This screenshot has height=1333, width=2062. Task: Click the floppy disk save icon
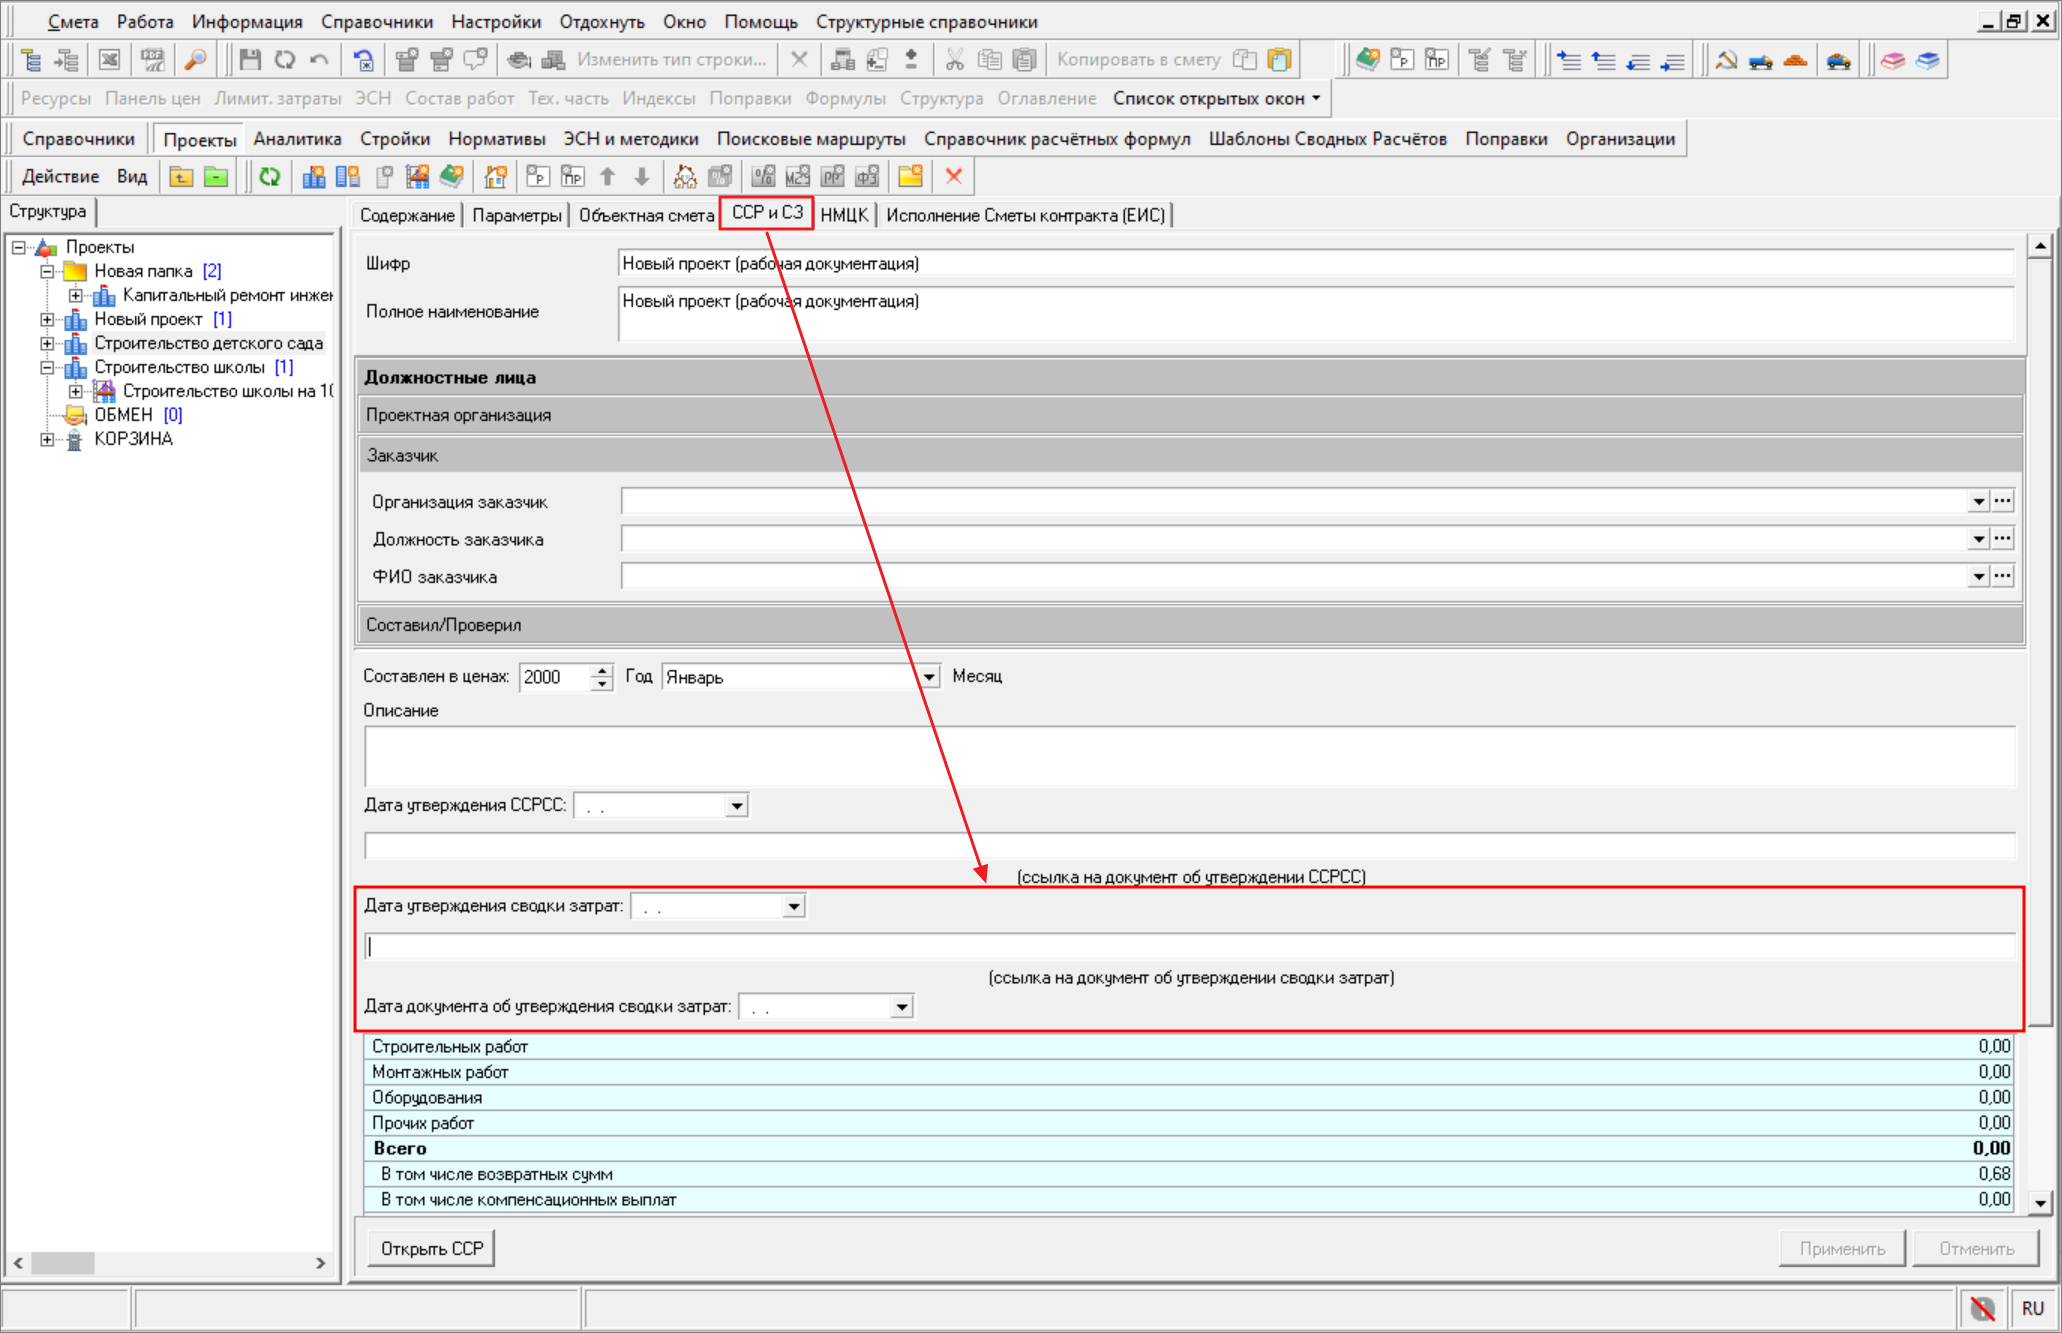(250, 60)
